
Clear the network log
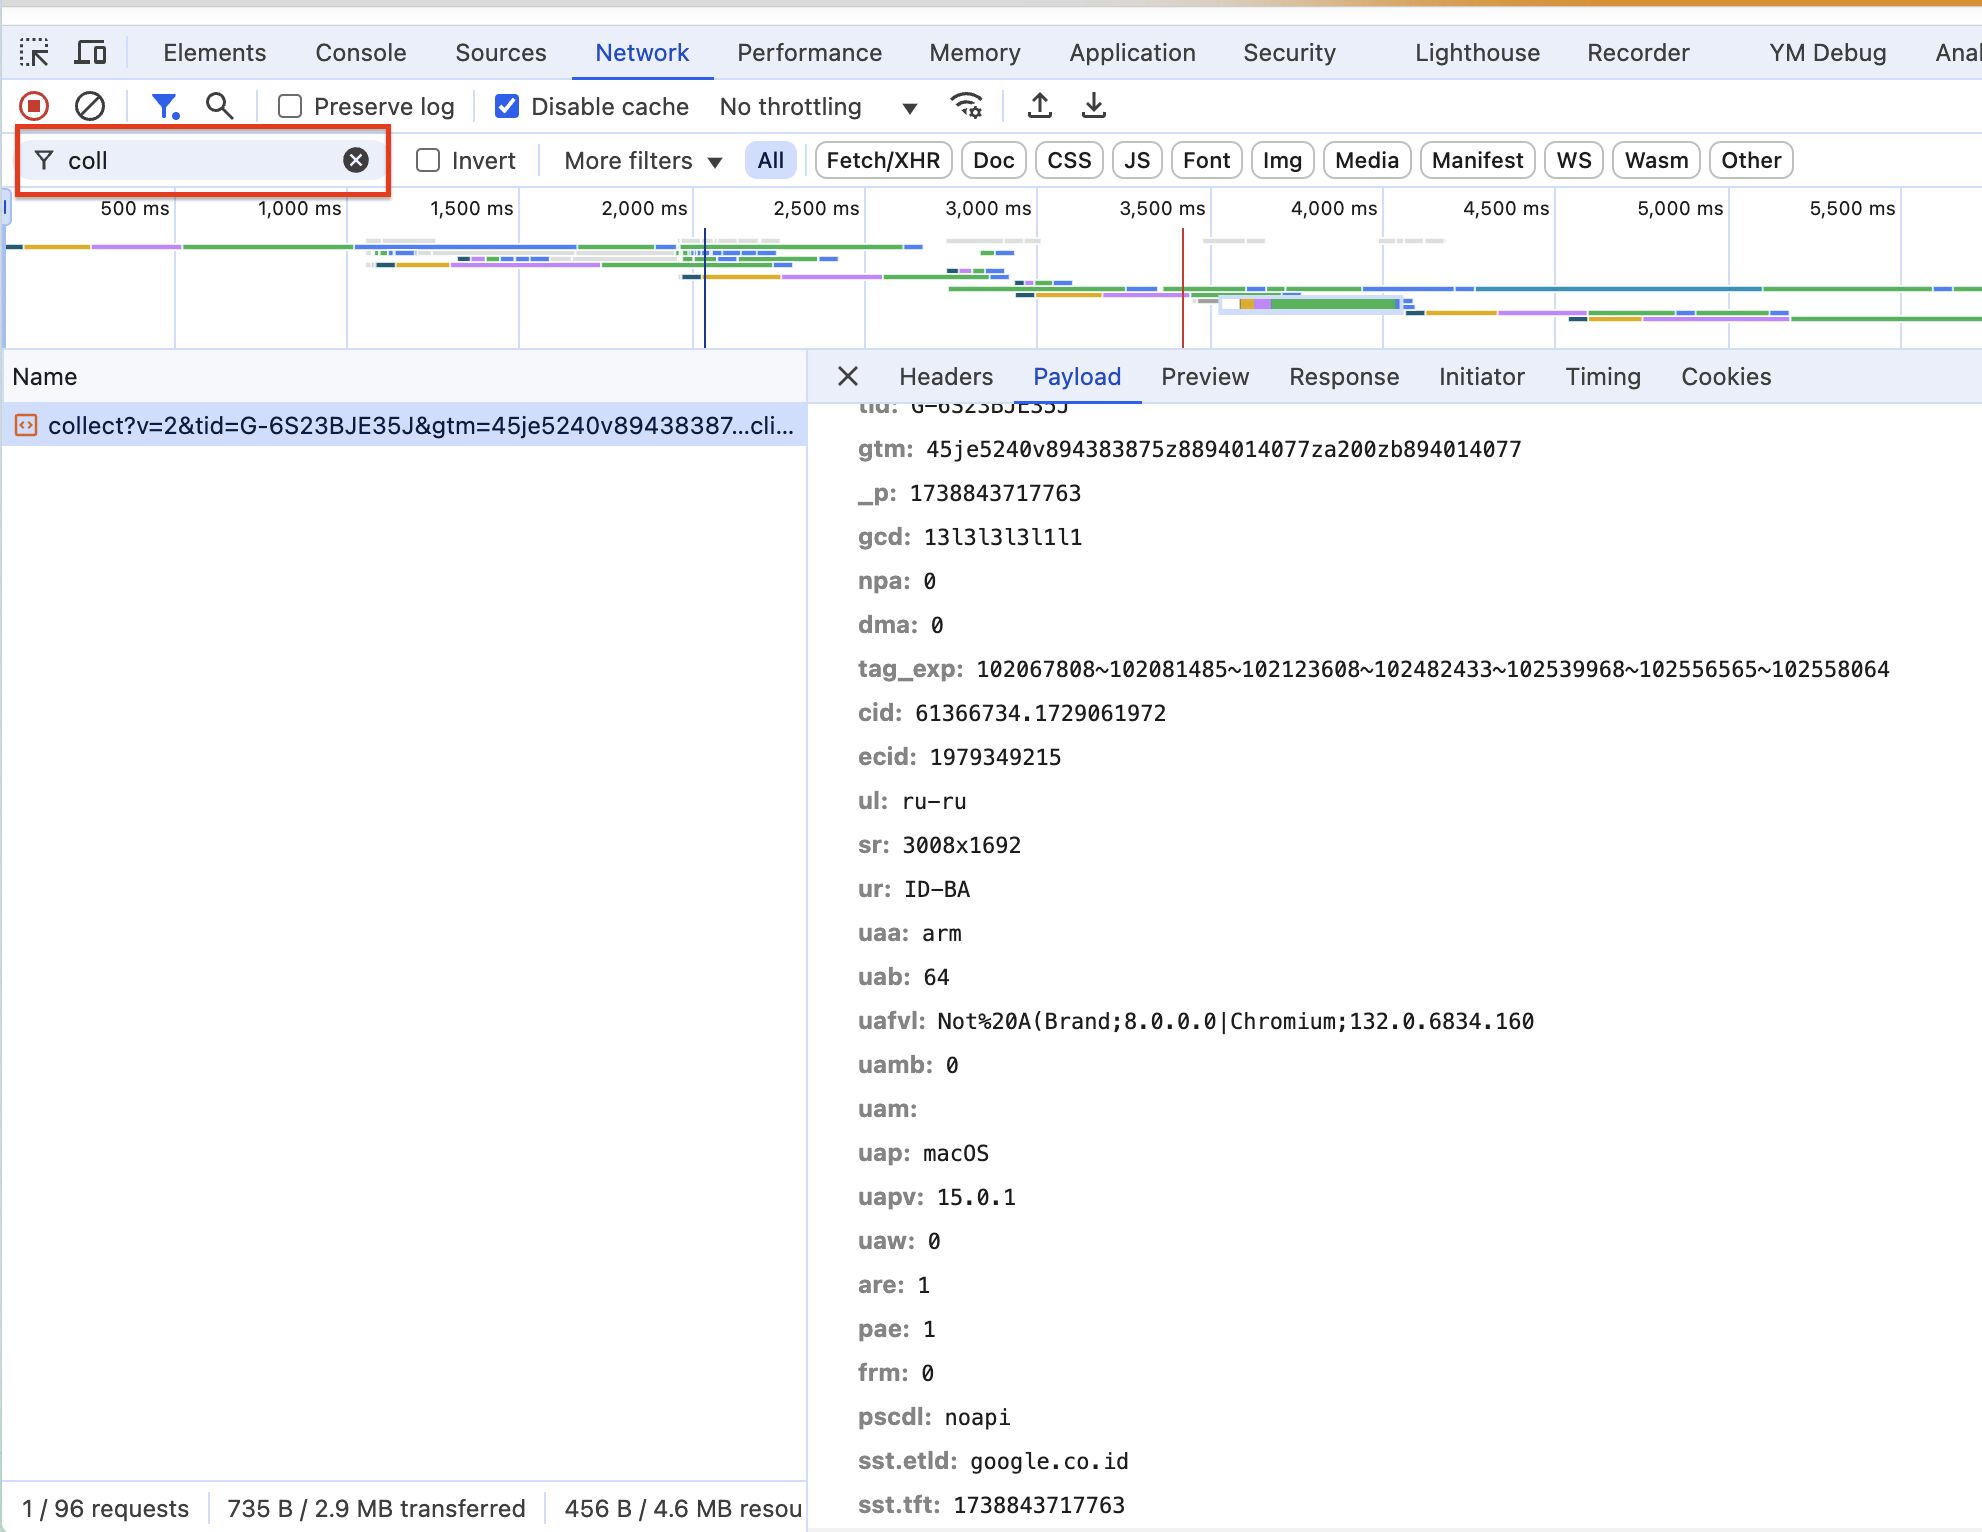[90, 106]
